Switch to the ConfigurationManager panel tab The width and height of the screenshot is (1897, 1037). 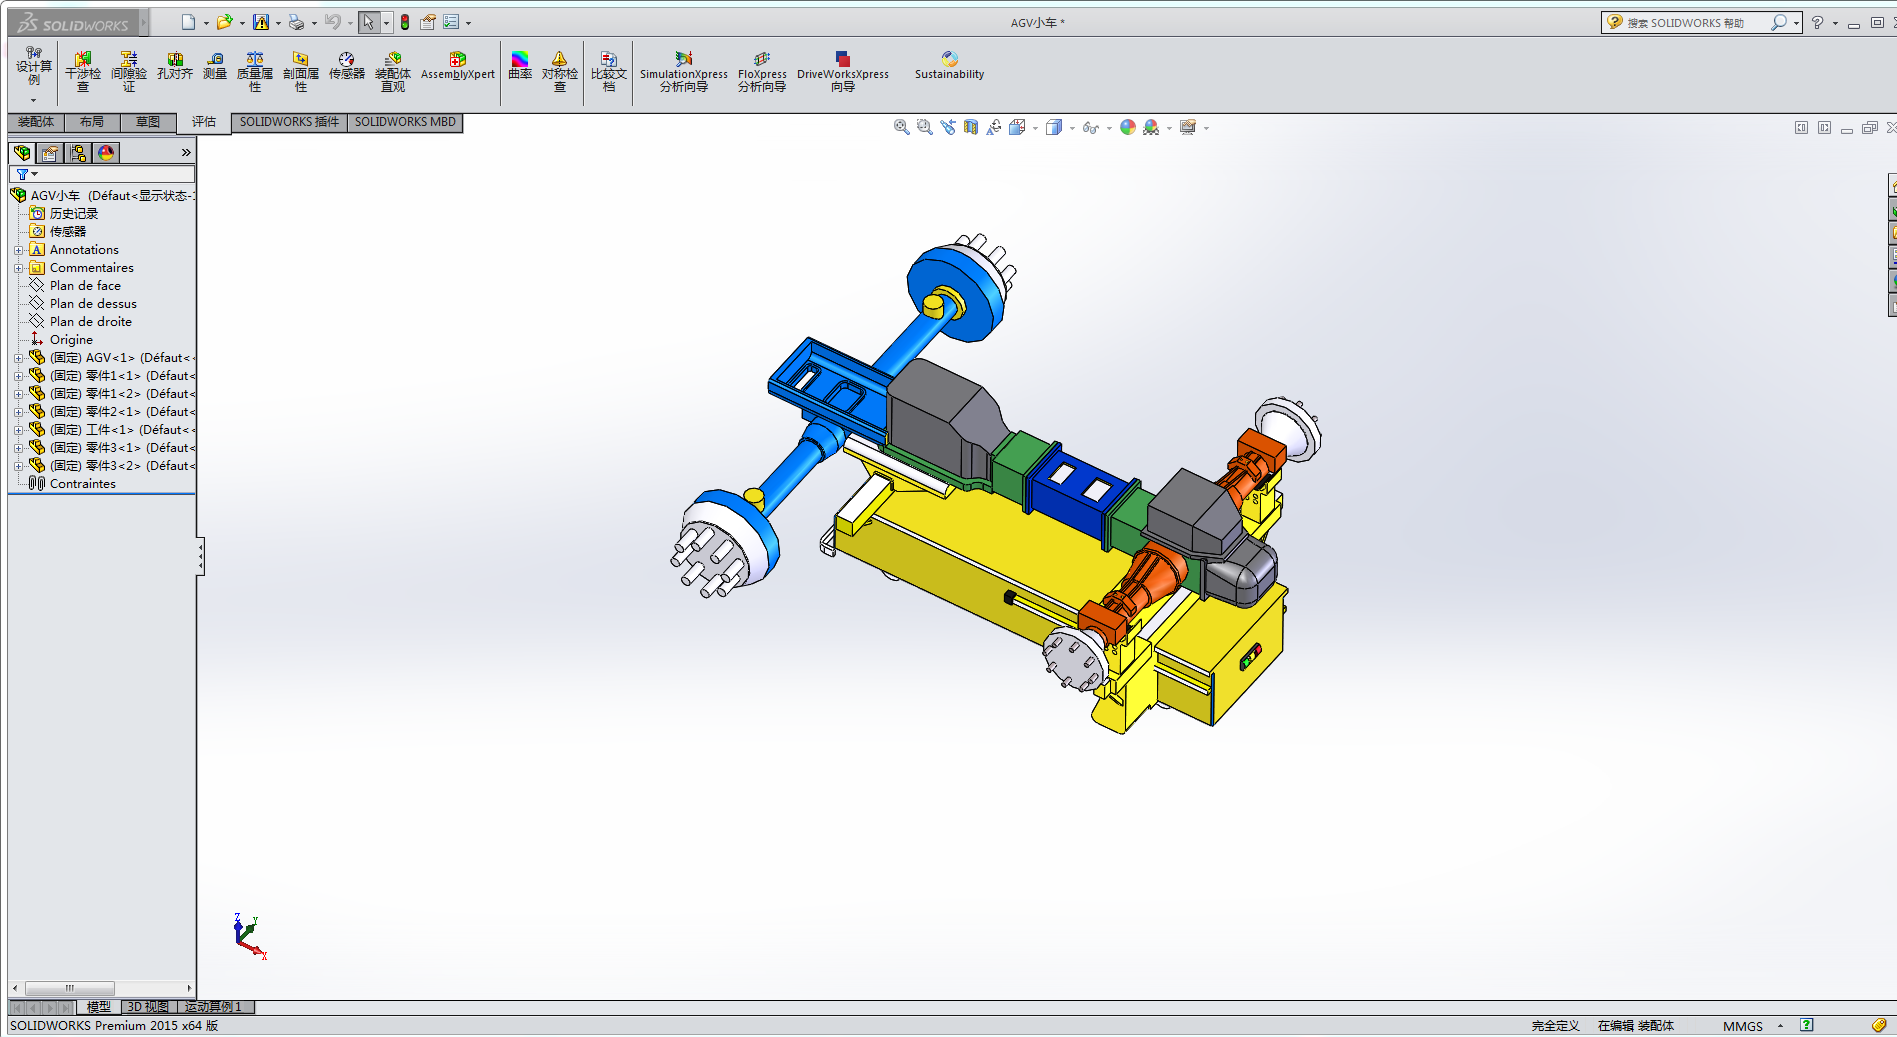(x=78, y=153)
